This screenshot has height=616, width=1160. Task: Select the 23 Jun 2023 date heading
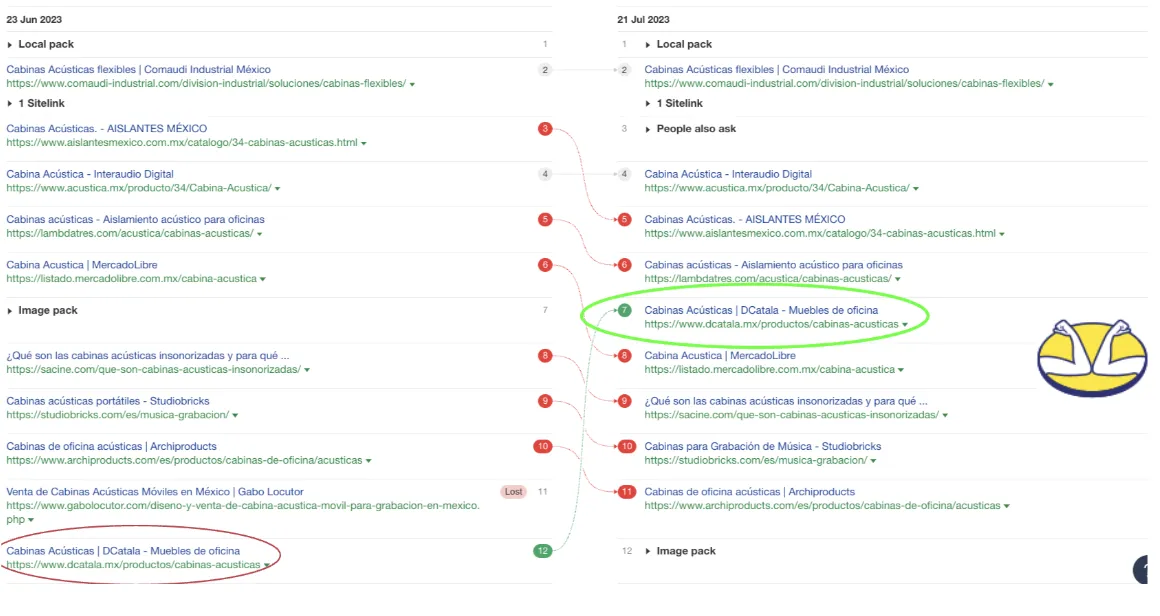click(34, 20)
